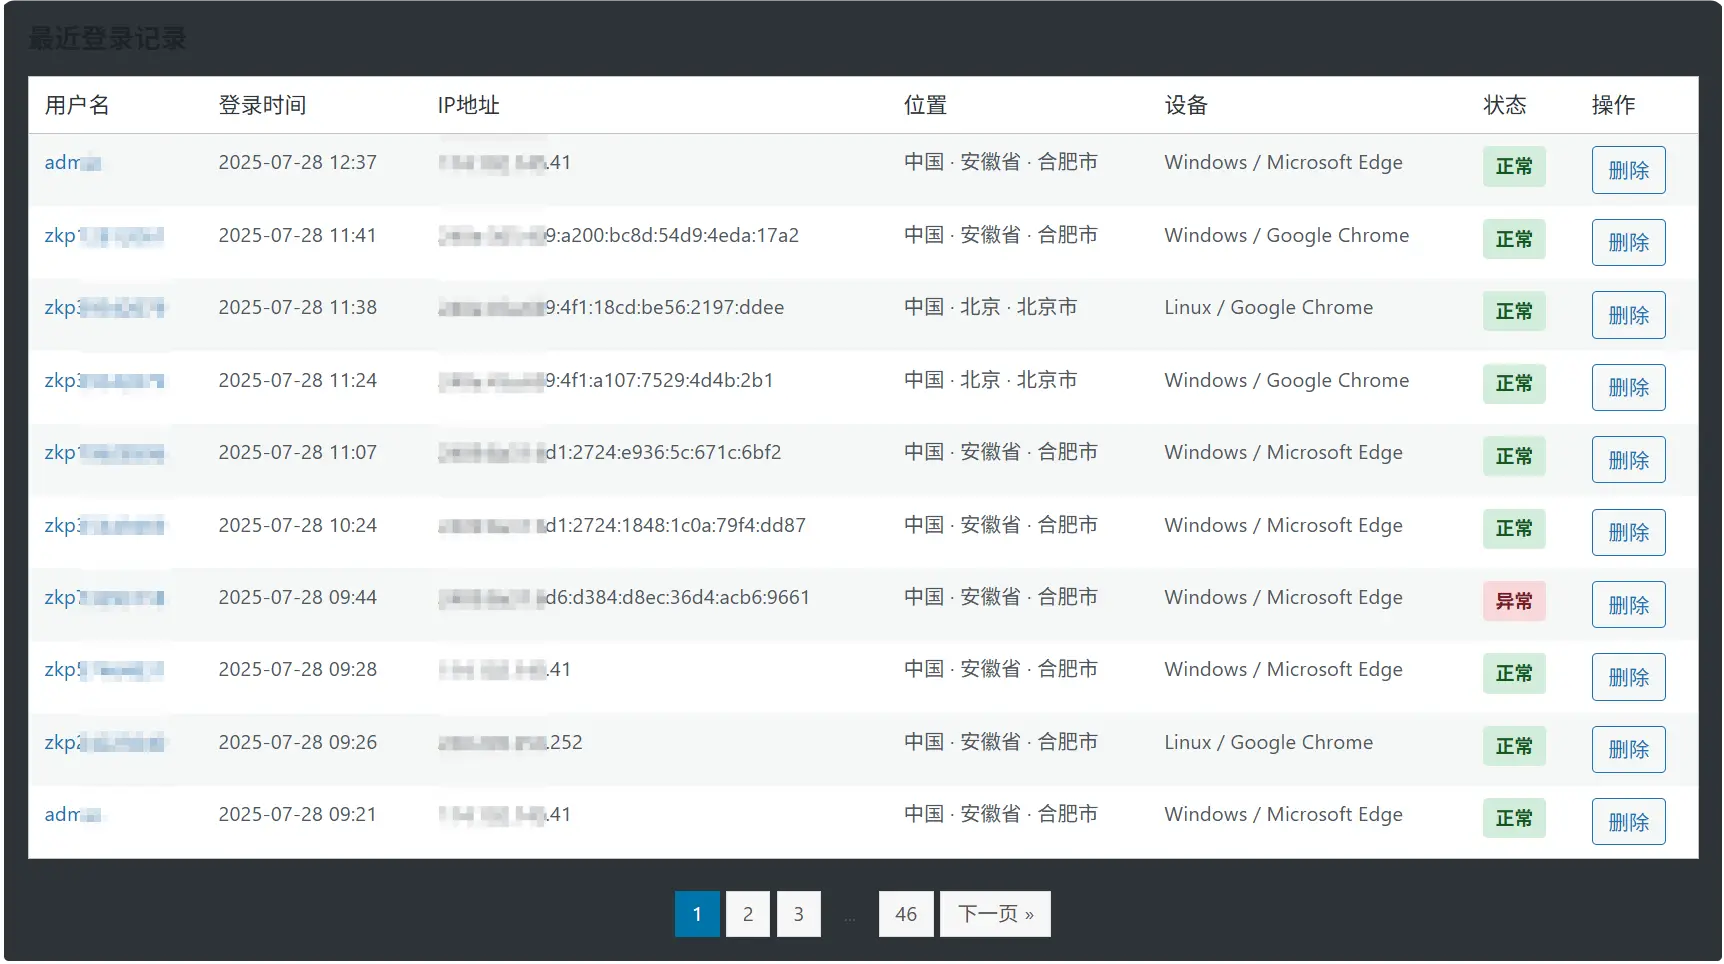Select current page 1 in pagination
This screenshot has height=964, width=1724.
click(x=697, y=914)
